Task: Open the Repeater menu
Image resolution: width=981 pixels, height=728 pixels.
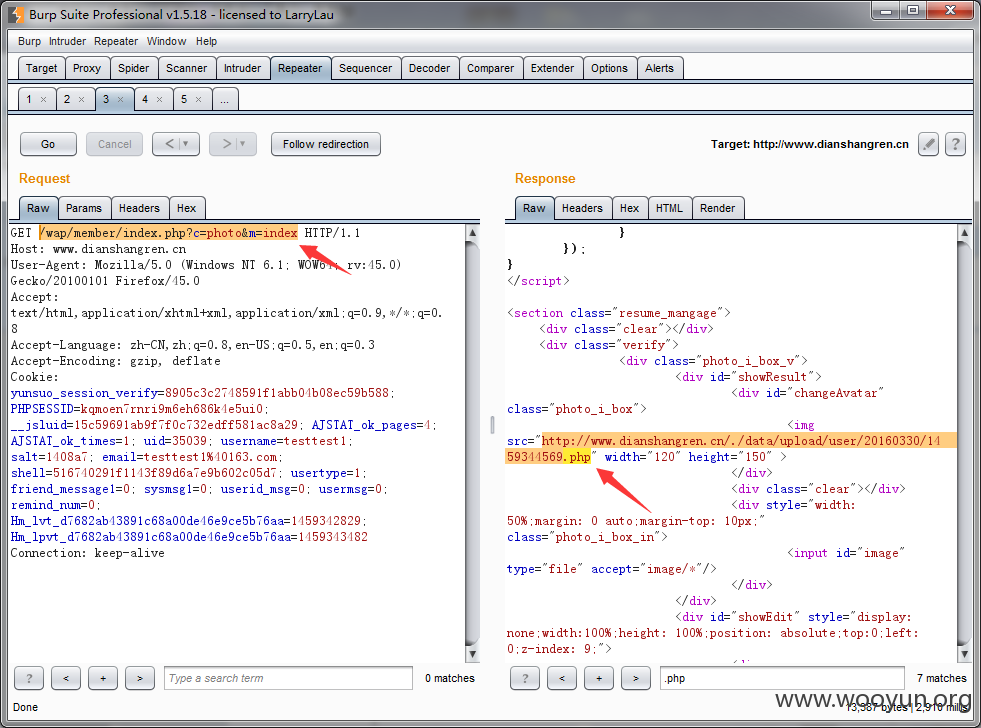Action: tap(116, 41)
